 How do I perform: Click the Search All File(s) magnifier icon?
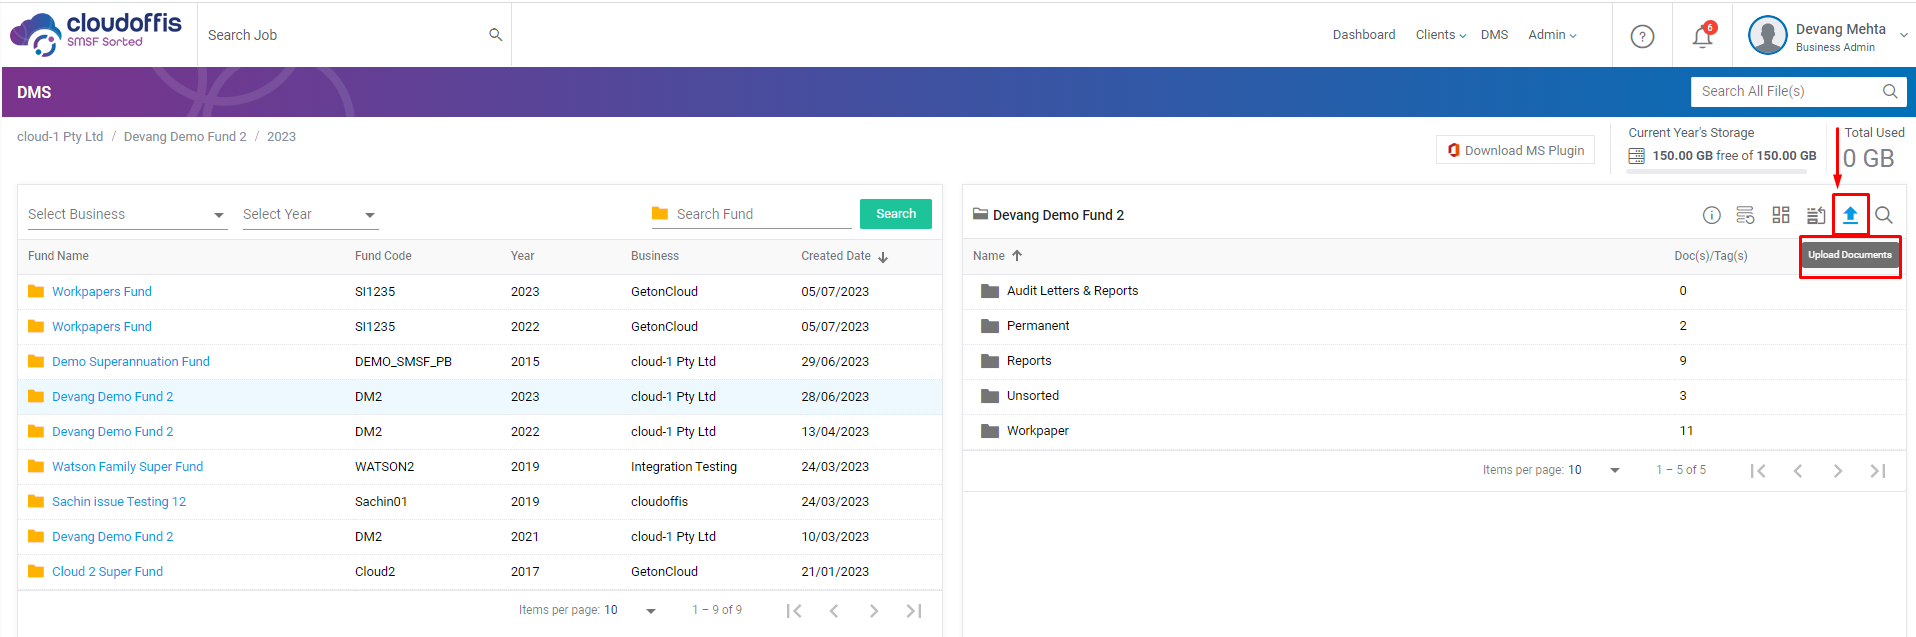click(x=1890, y=91)
